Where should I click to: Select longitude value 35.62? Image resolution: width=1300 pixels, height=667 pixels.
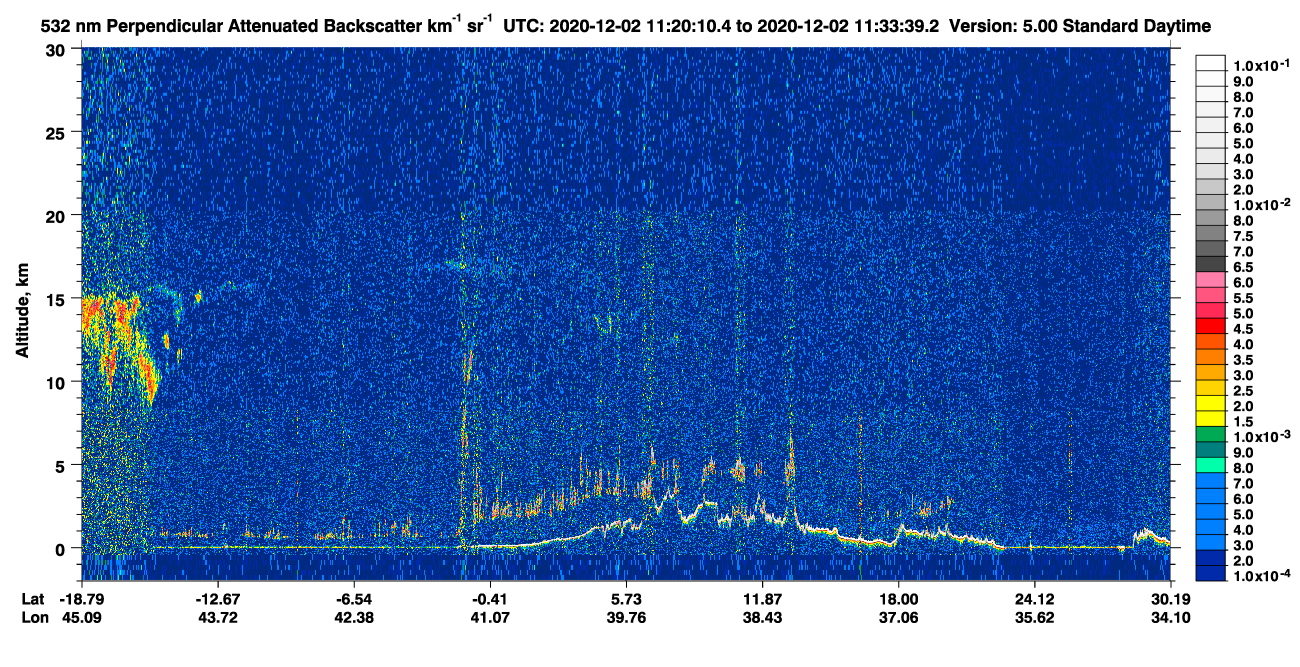[x=1034, y=618]
